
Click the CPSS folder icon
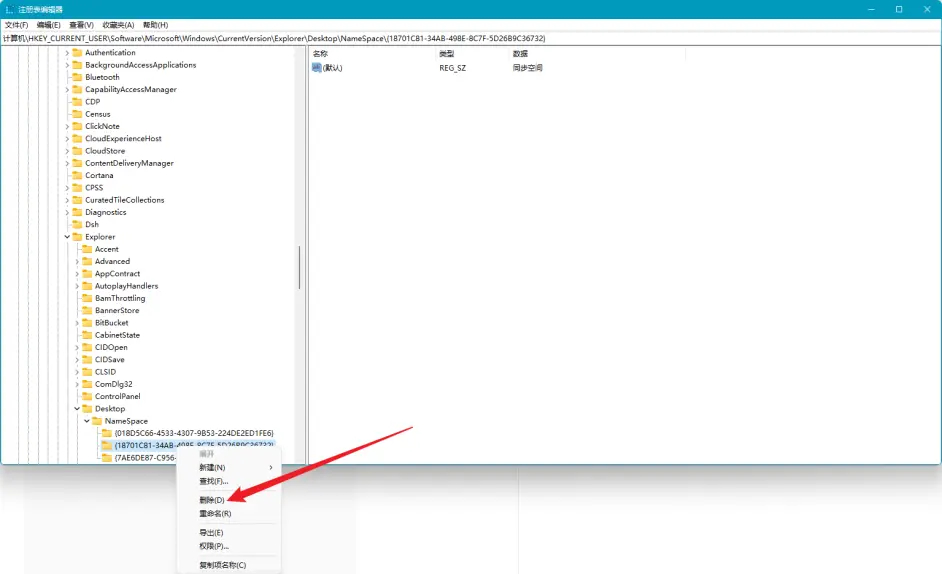tap(77, 188)
